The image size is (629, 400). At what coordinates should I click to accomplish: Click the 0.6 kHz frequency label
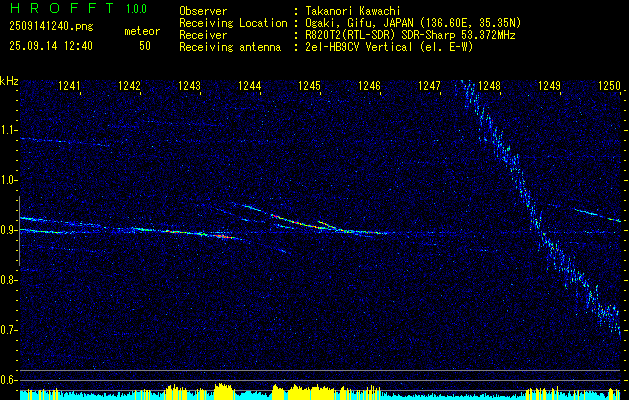pos(8,380)
